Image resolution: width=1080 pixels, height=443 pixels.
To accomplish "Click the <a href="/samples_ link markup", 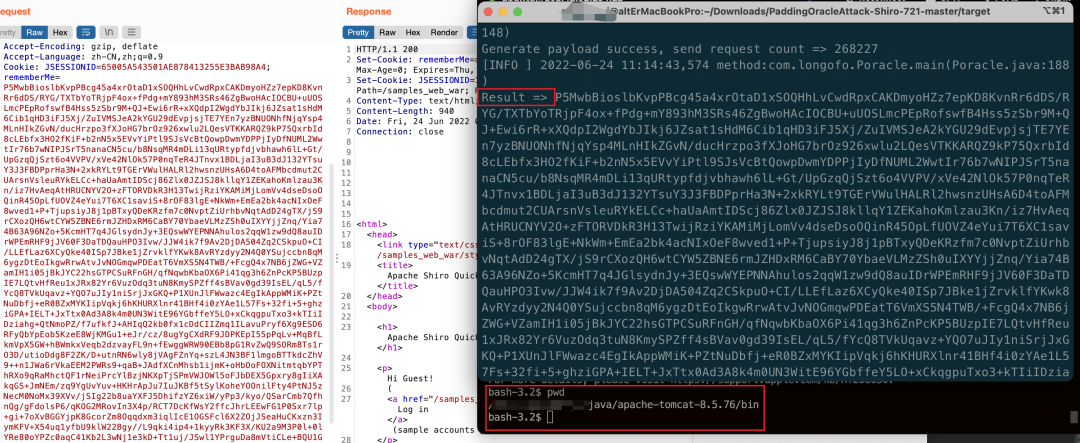I will click(x=432, y=398).
